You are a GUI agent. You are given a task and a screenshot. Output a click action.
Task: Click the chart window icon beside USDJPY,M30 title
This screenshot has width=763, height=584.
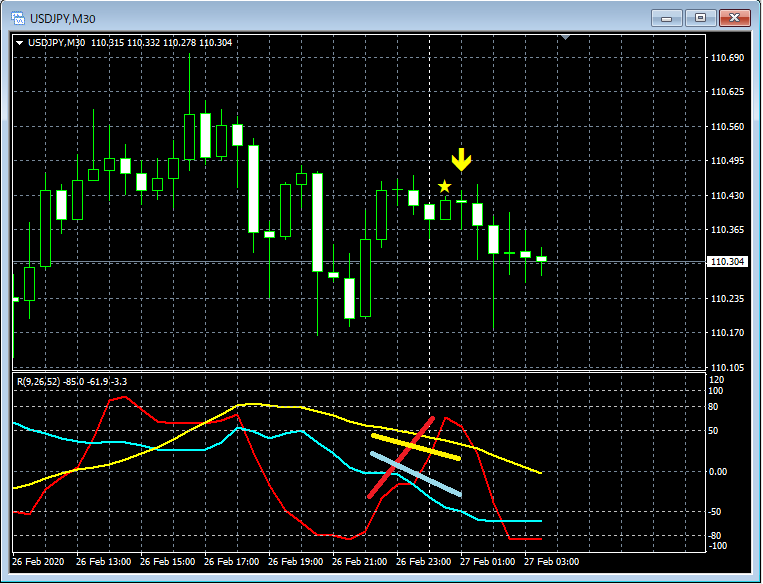(18, 18)
